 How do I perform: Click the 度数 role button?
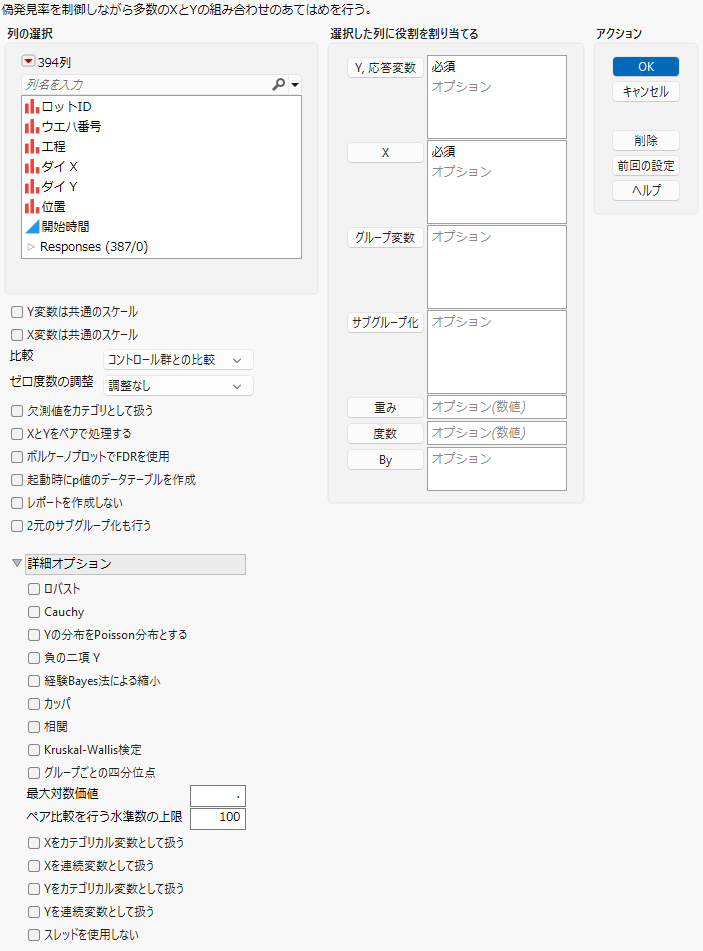[x=385, y=434]
